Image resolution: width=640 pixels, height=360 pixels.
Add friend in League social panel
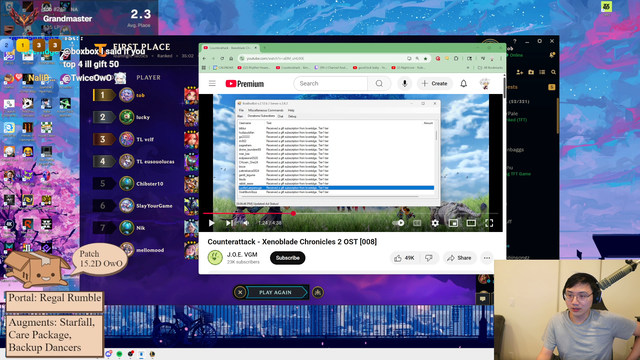[520, 72]
